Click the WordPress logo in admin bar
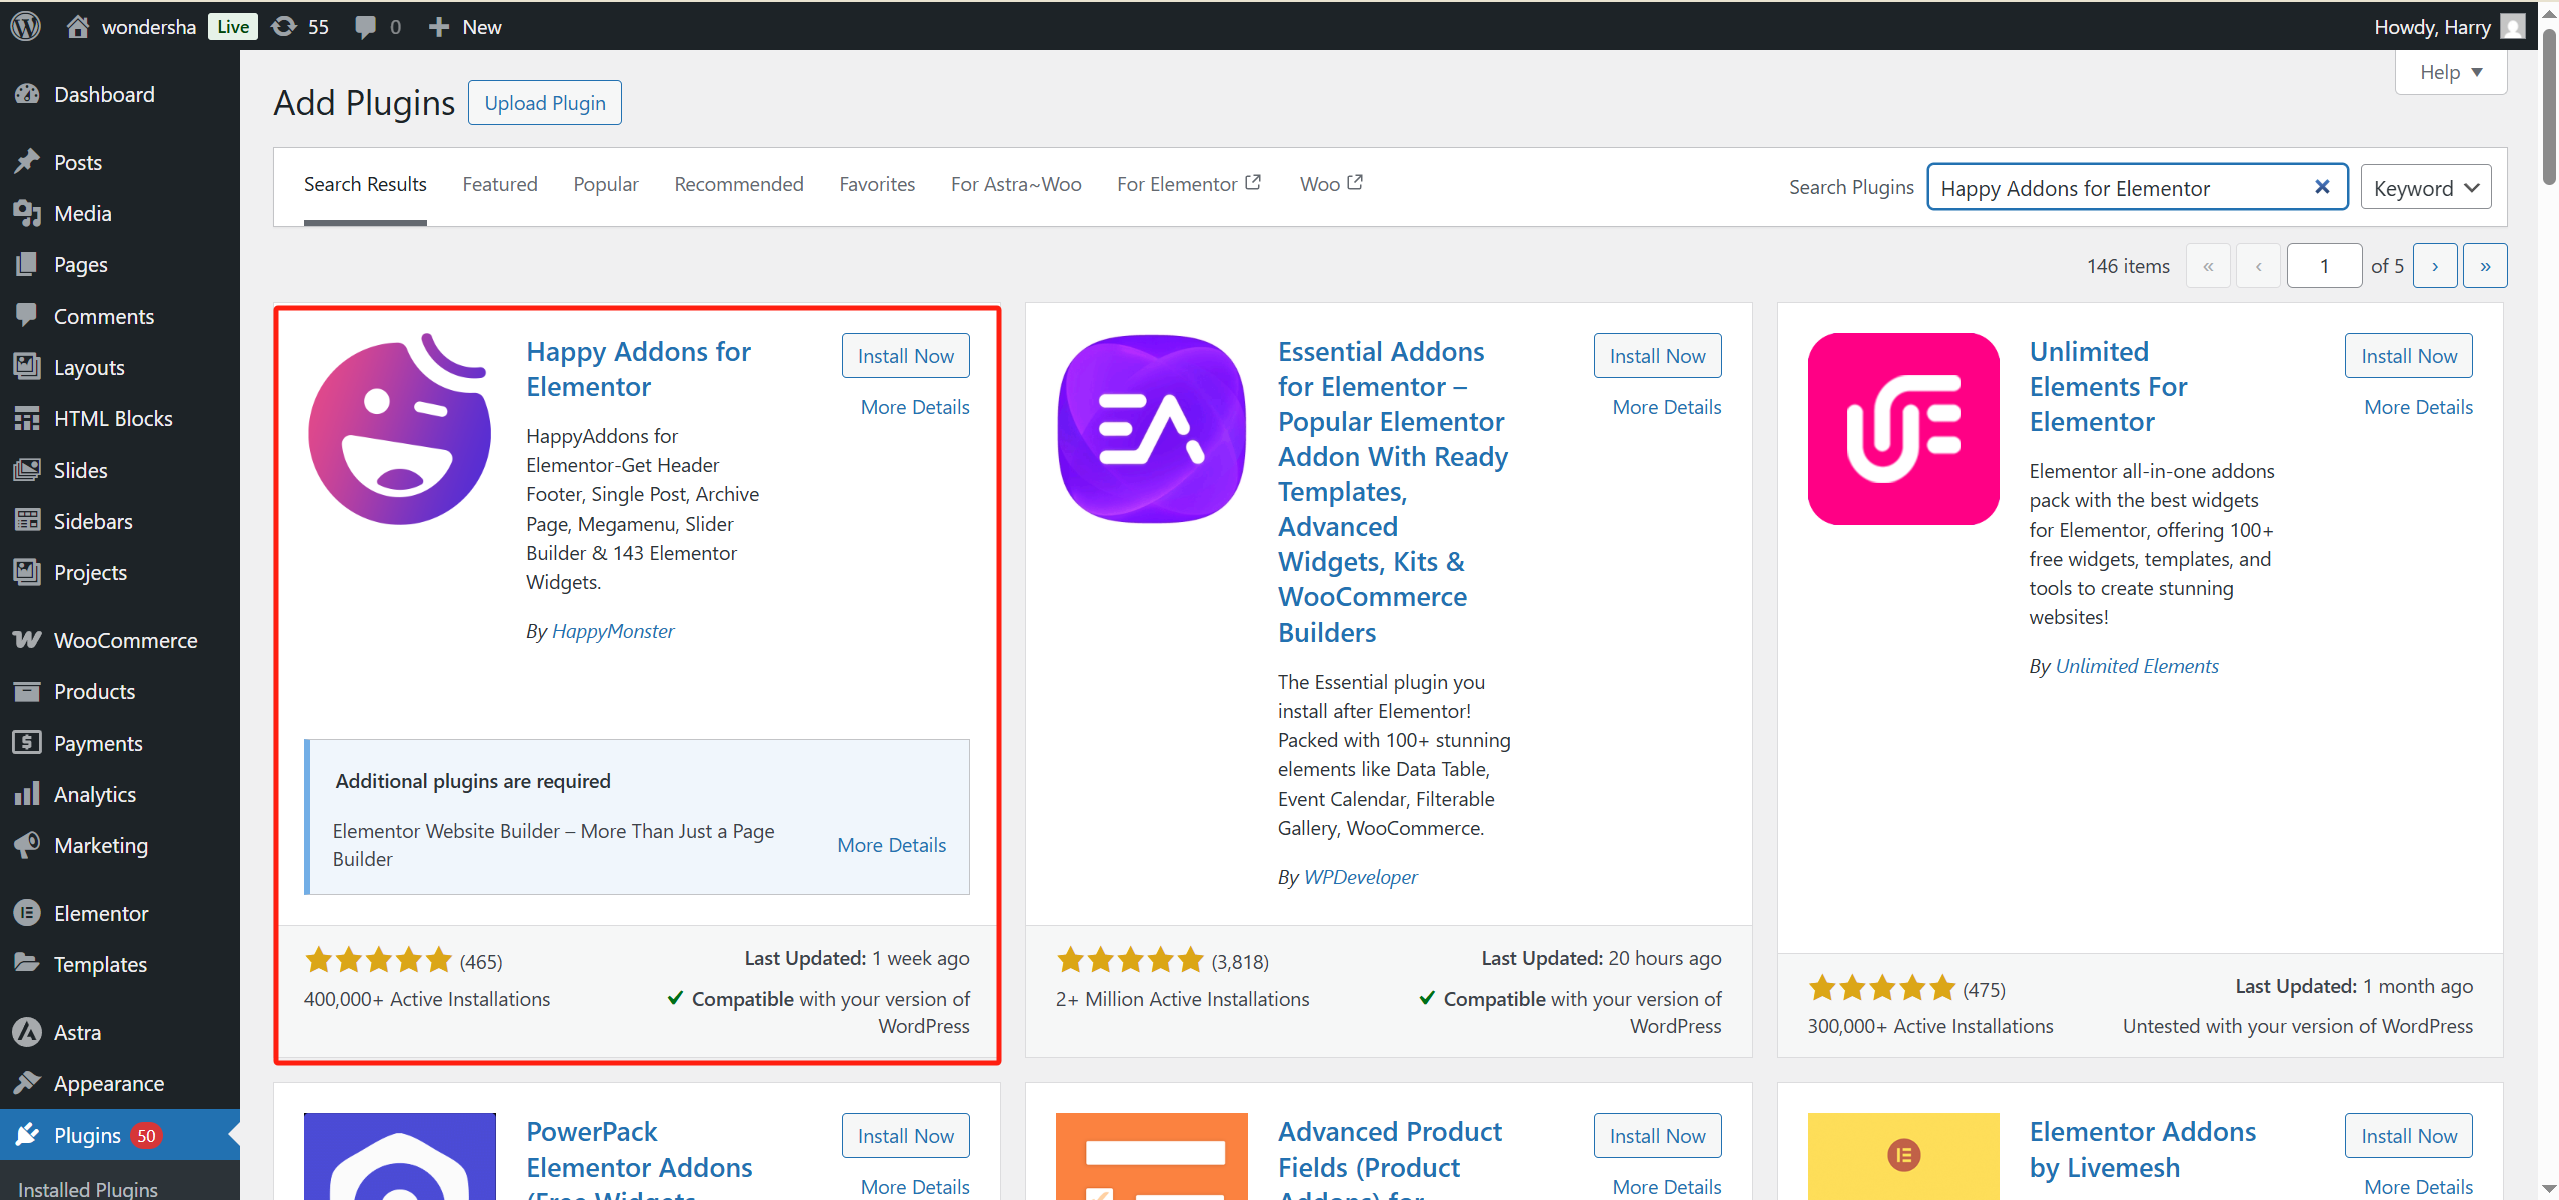Viewport: 2559px width, 1200px height. 24,26
